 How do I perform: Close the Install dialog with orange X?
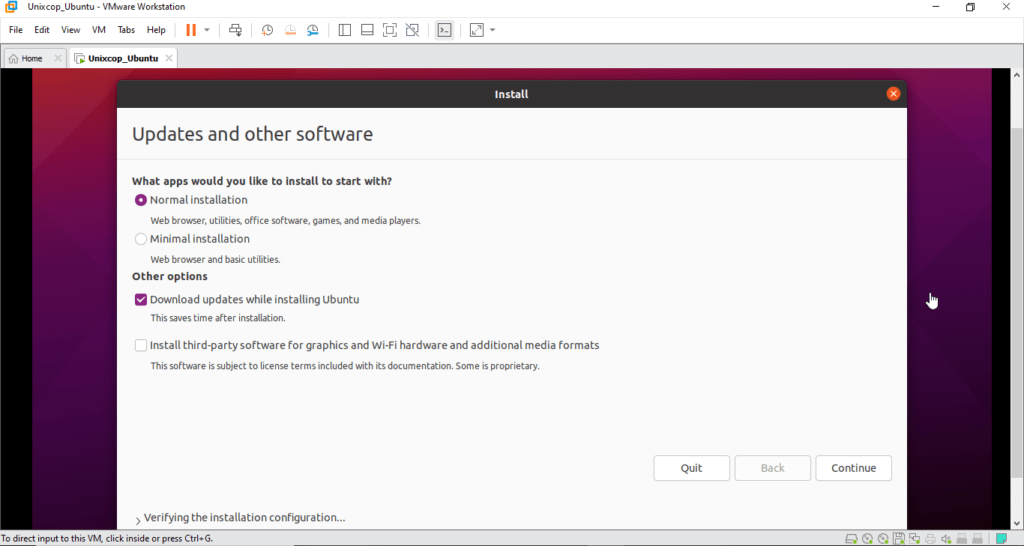coord(893,94)
